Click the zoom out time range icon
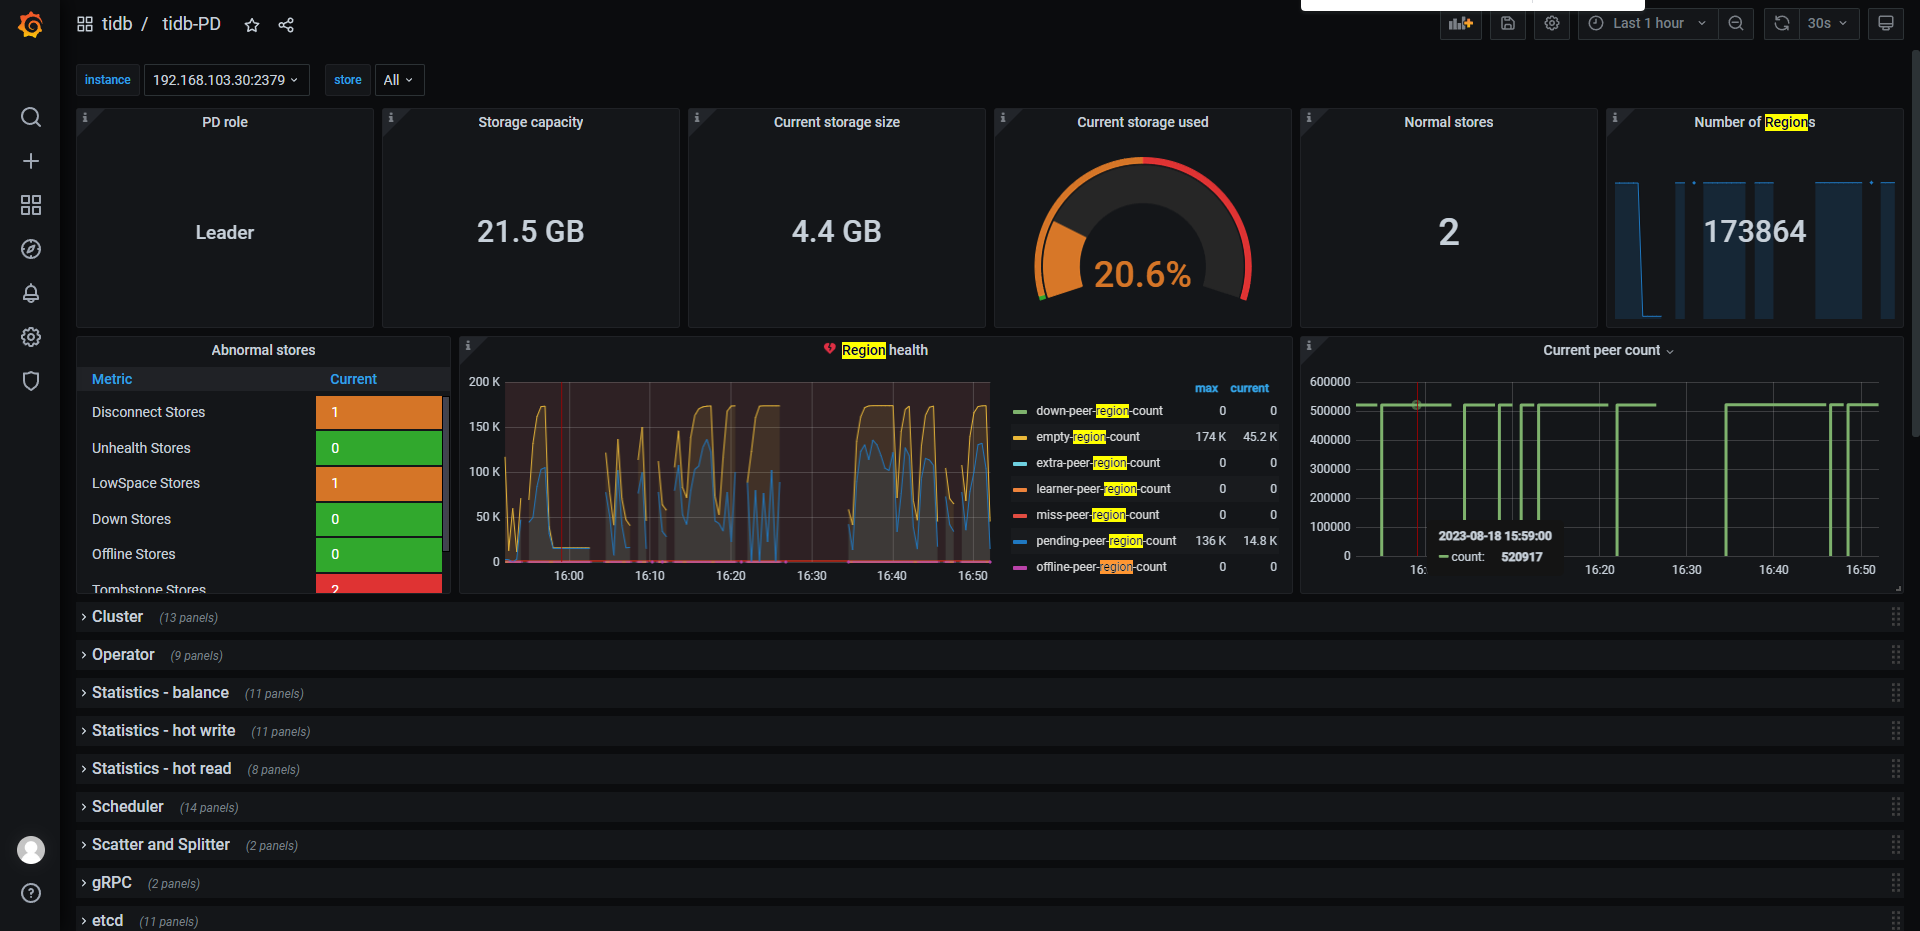The height and width of the screenshot is (931, 1920). (1736, 23)
